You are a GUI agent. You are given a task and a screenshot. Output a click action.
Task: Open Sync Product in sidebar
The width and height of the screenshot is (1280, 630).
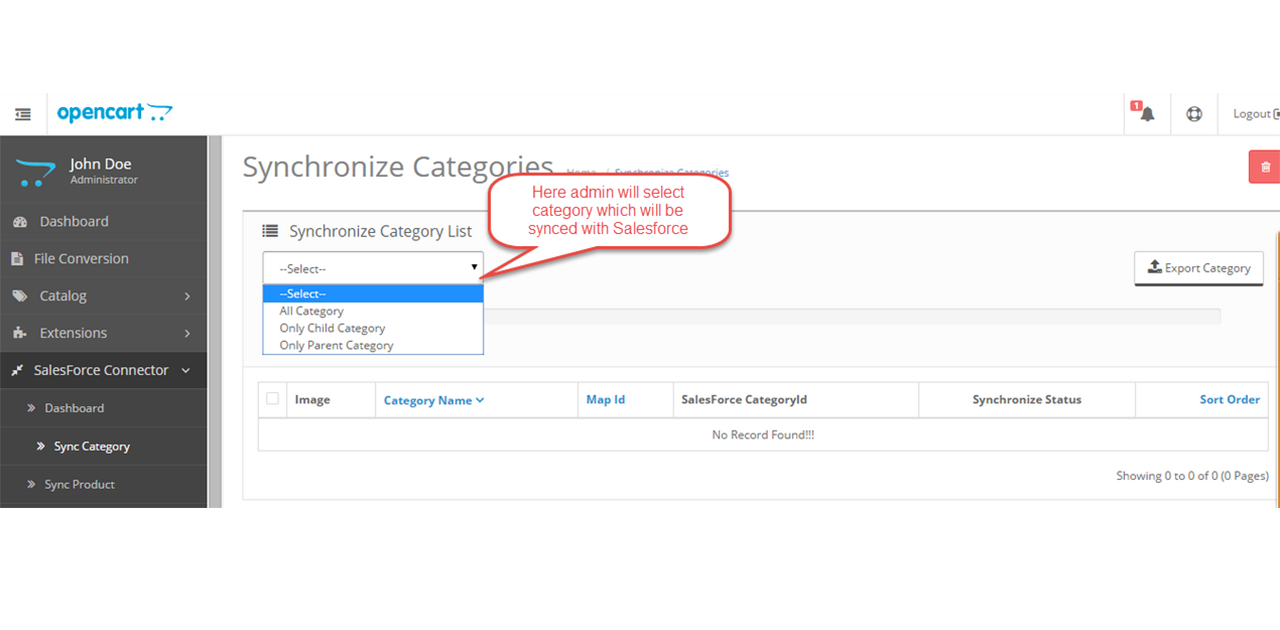79,484
